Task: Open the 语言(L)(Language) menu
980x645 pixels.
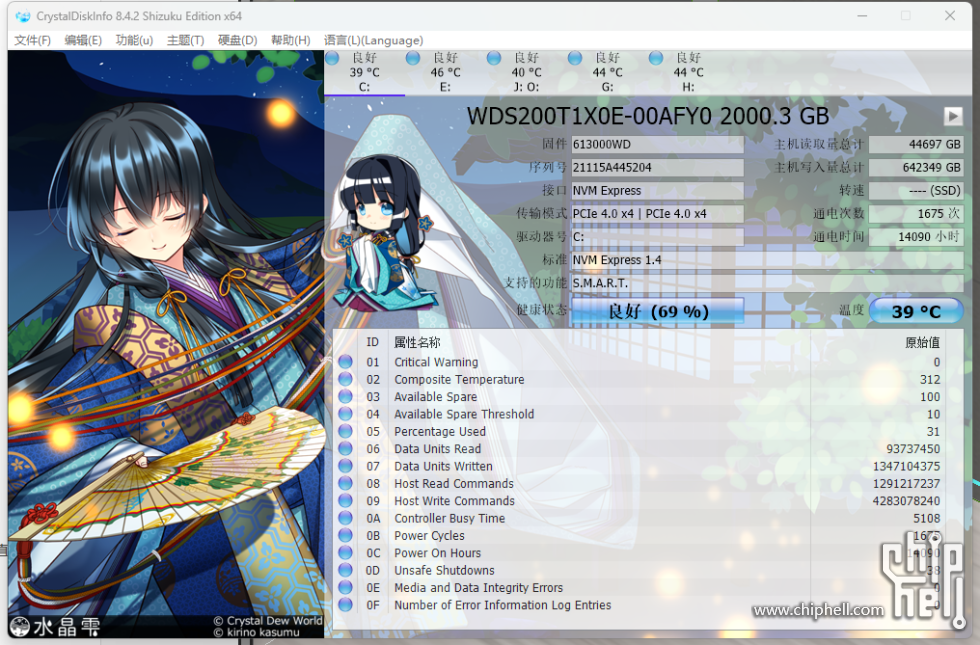Action: click(374, 40)
